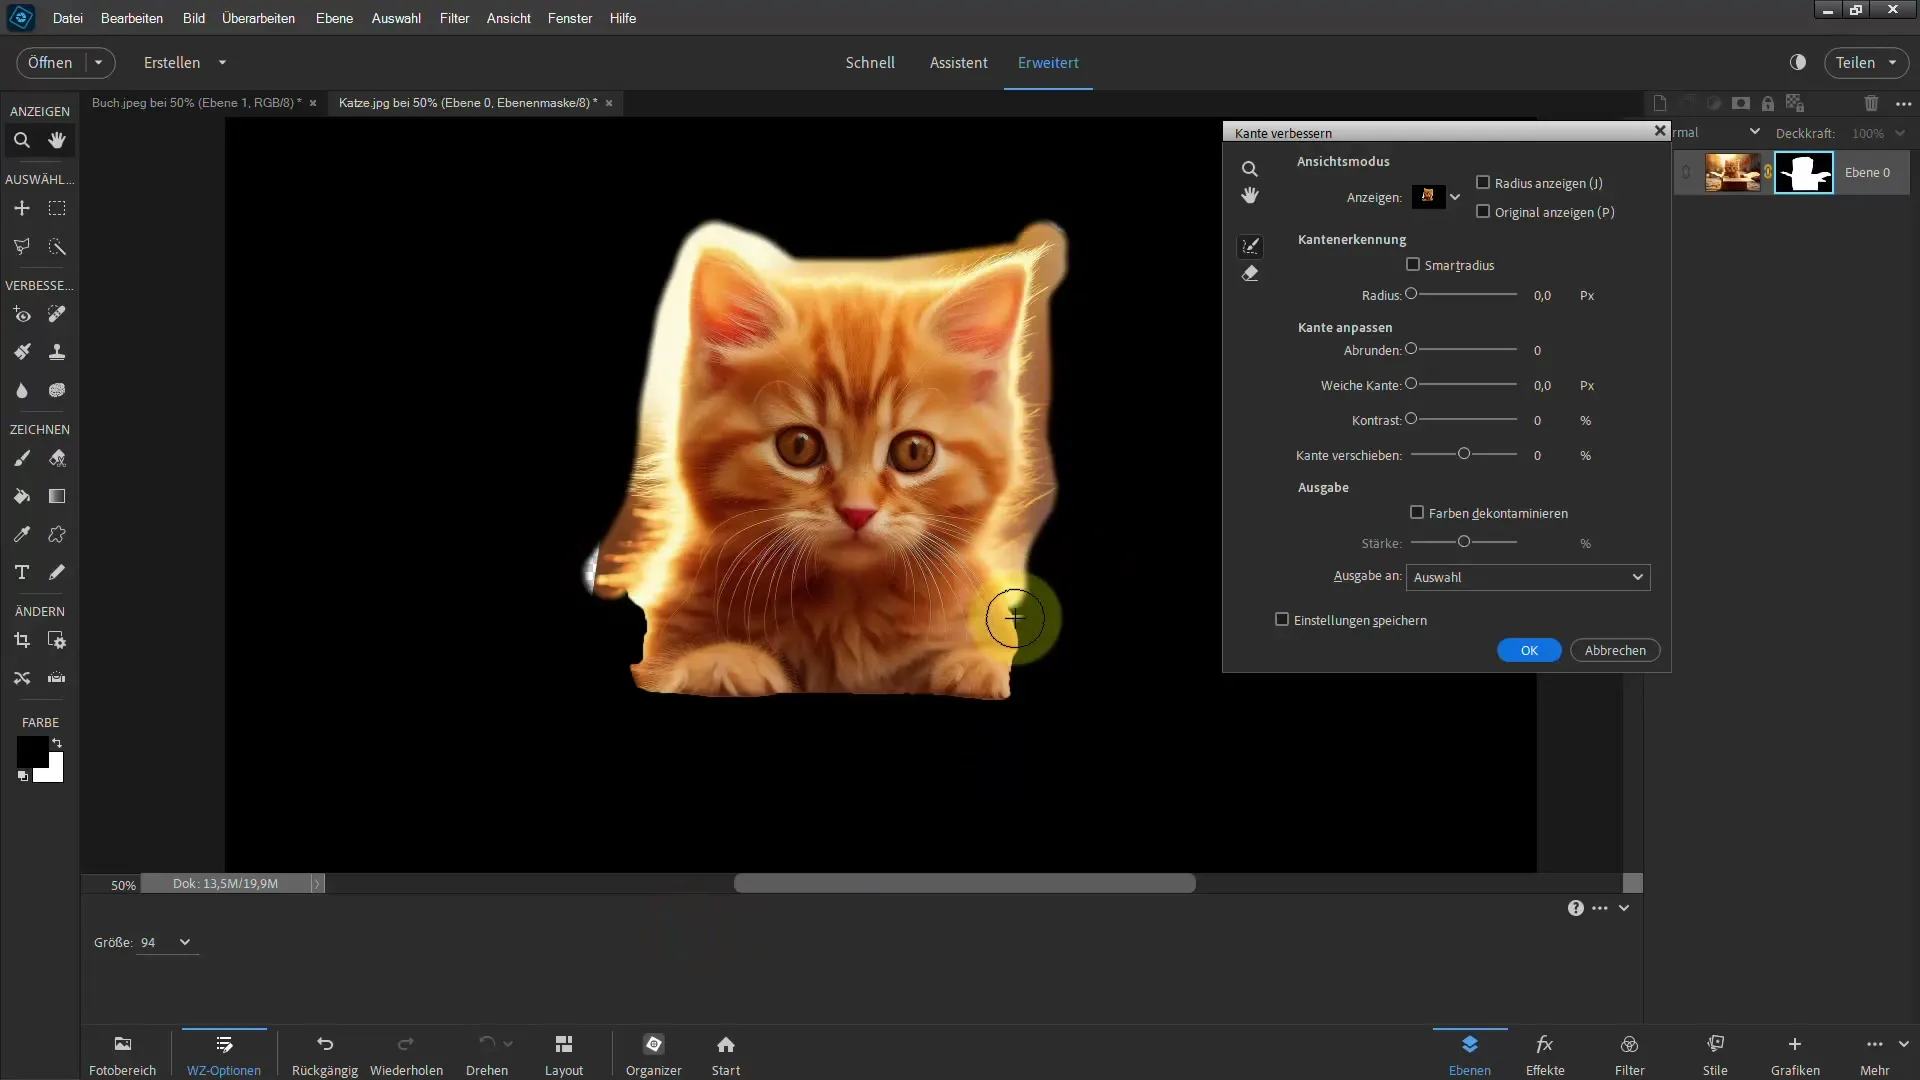The image size is (1920, 1080).
Task: Click the foreground color swatch
Action: coord(32,752)
